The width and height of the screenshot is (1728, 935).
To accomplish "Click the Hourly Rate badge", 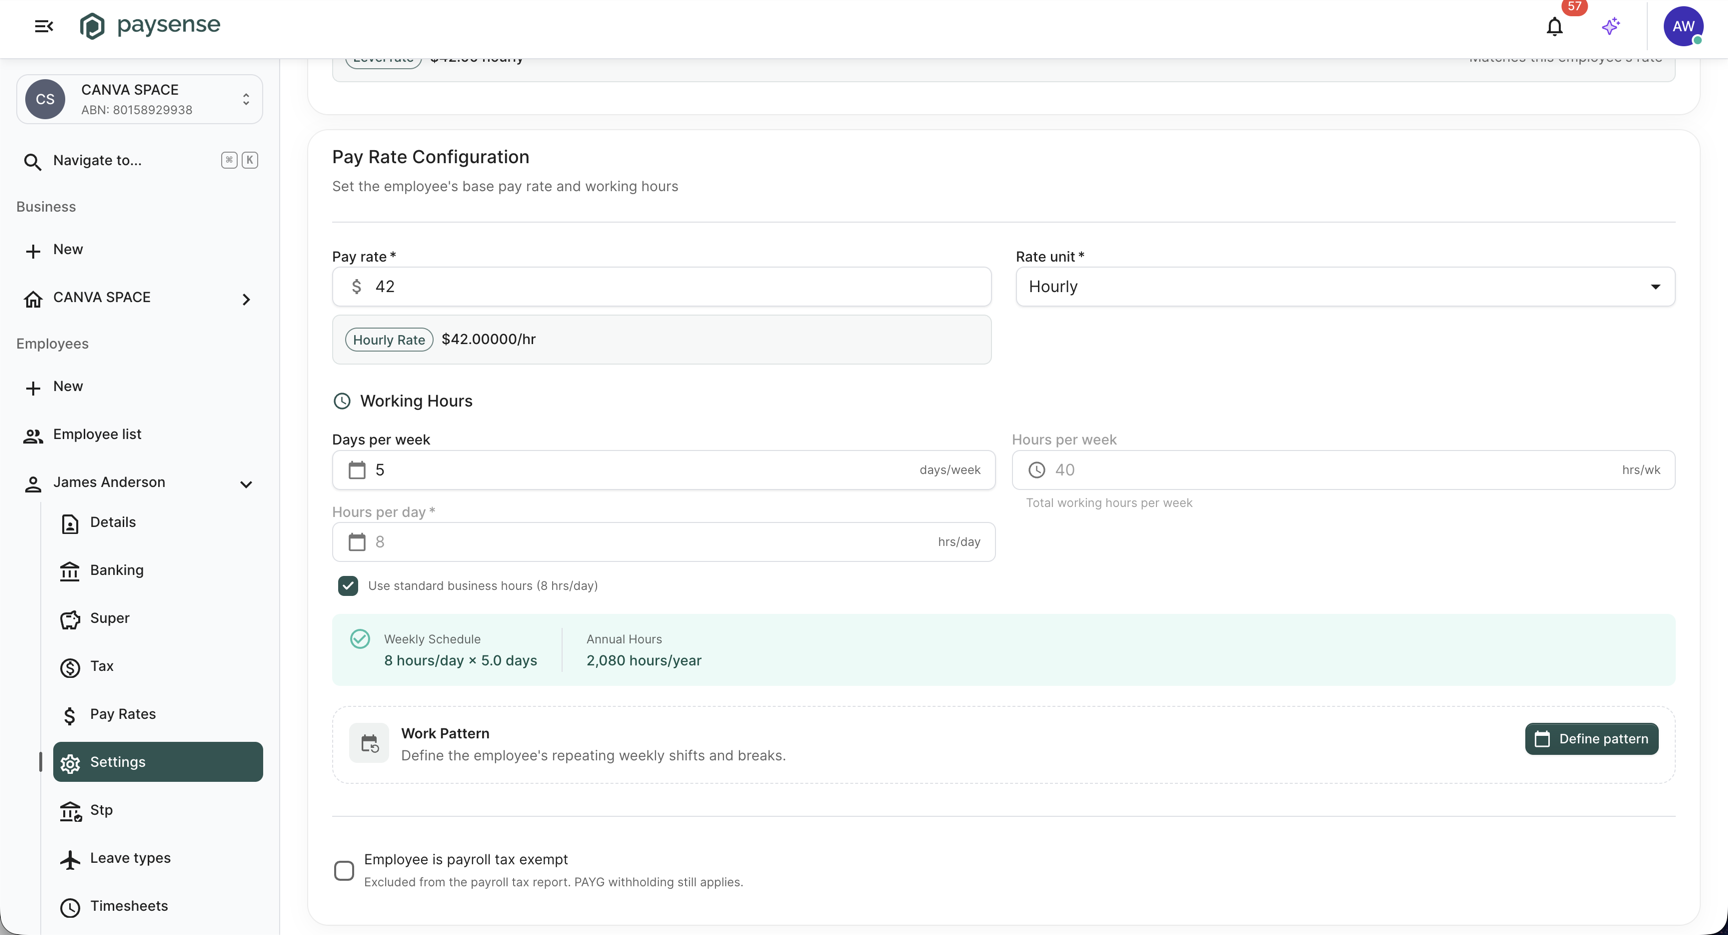I will [x=389, y=340].
